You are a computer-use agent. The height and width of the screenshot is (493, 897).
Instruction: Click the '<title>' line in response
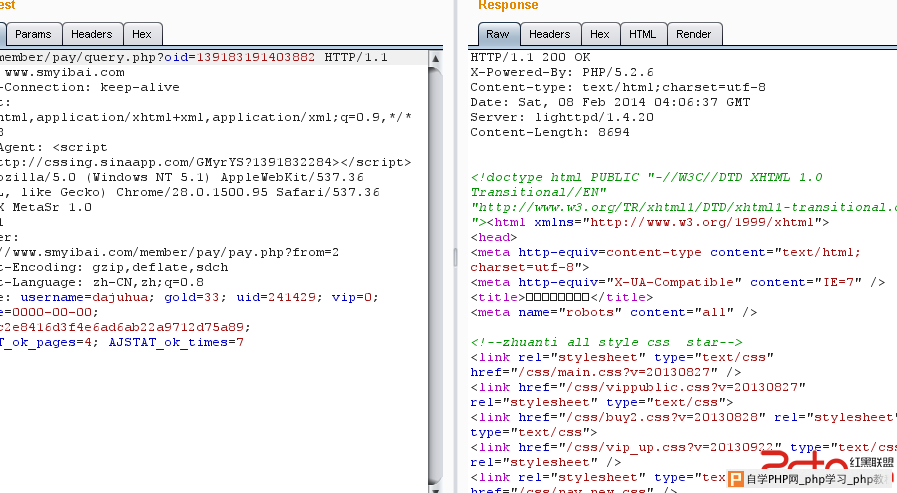pyautogui.click(x=562, y=297)
